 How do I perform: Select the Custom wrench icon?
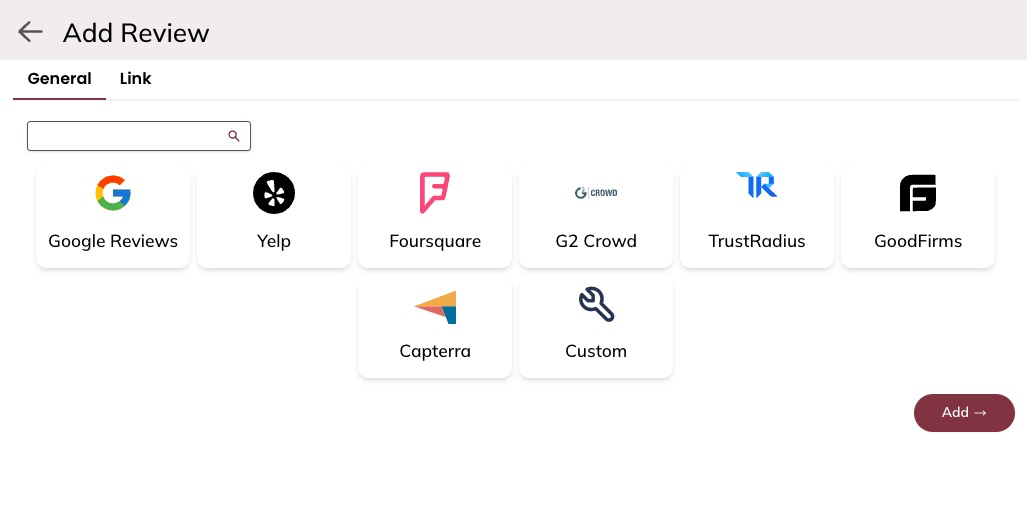tap(596, 304)
